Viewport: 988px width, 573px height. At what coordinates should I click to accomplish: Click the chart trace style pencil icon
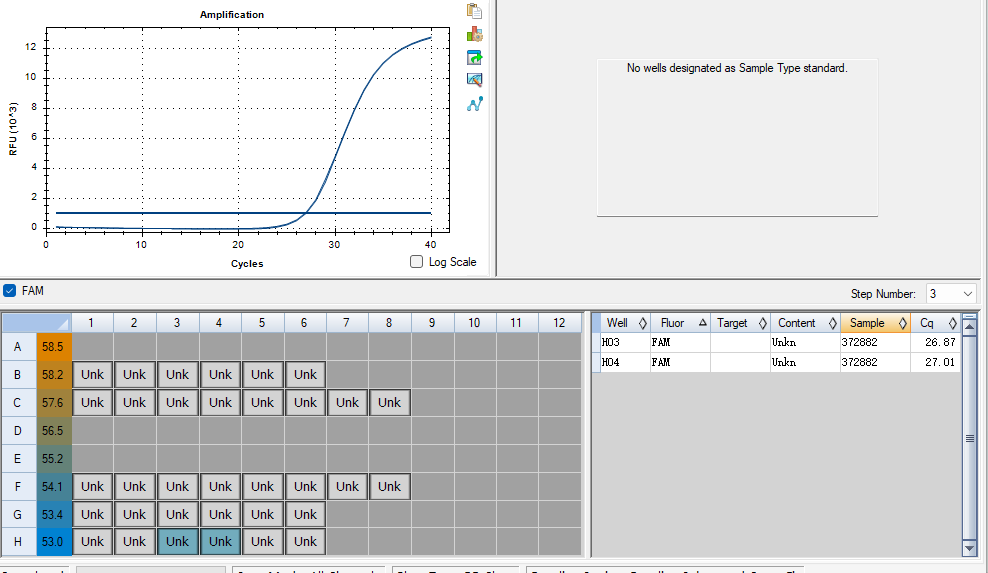[474, 80]
